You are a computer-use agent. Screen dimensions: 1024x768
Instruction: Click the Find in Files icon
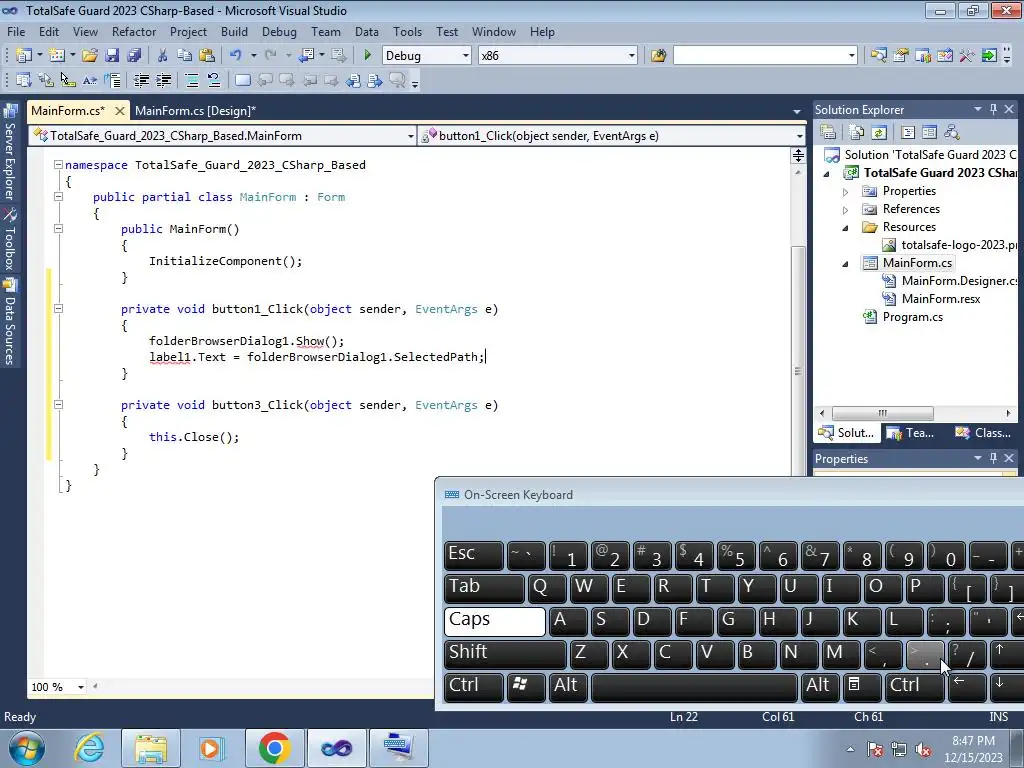[658, 56]
